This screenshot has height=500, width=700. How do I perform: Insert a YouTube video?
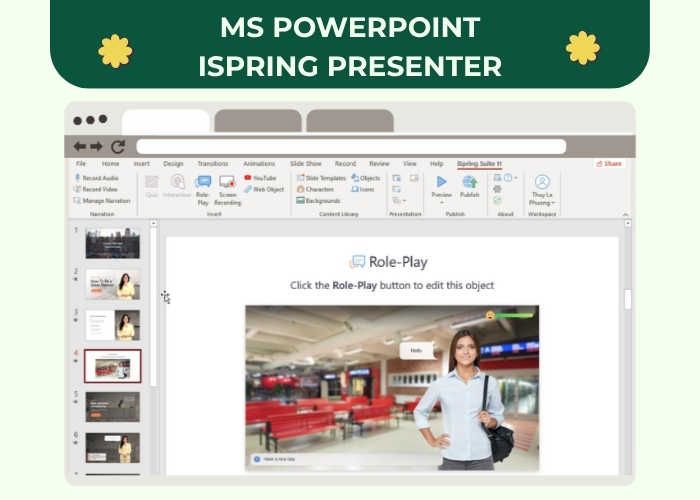(260, 178)
